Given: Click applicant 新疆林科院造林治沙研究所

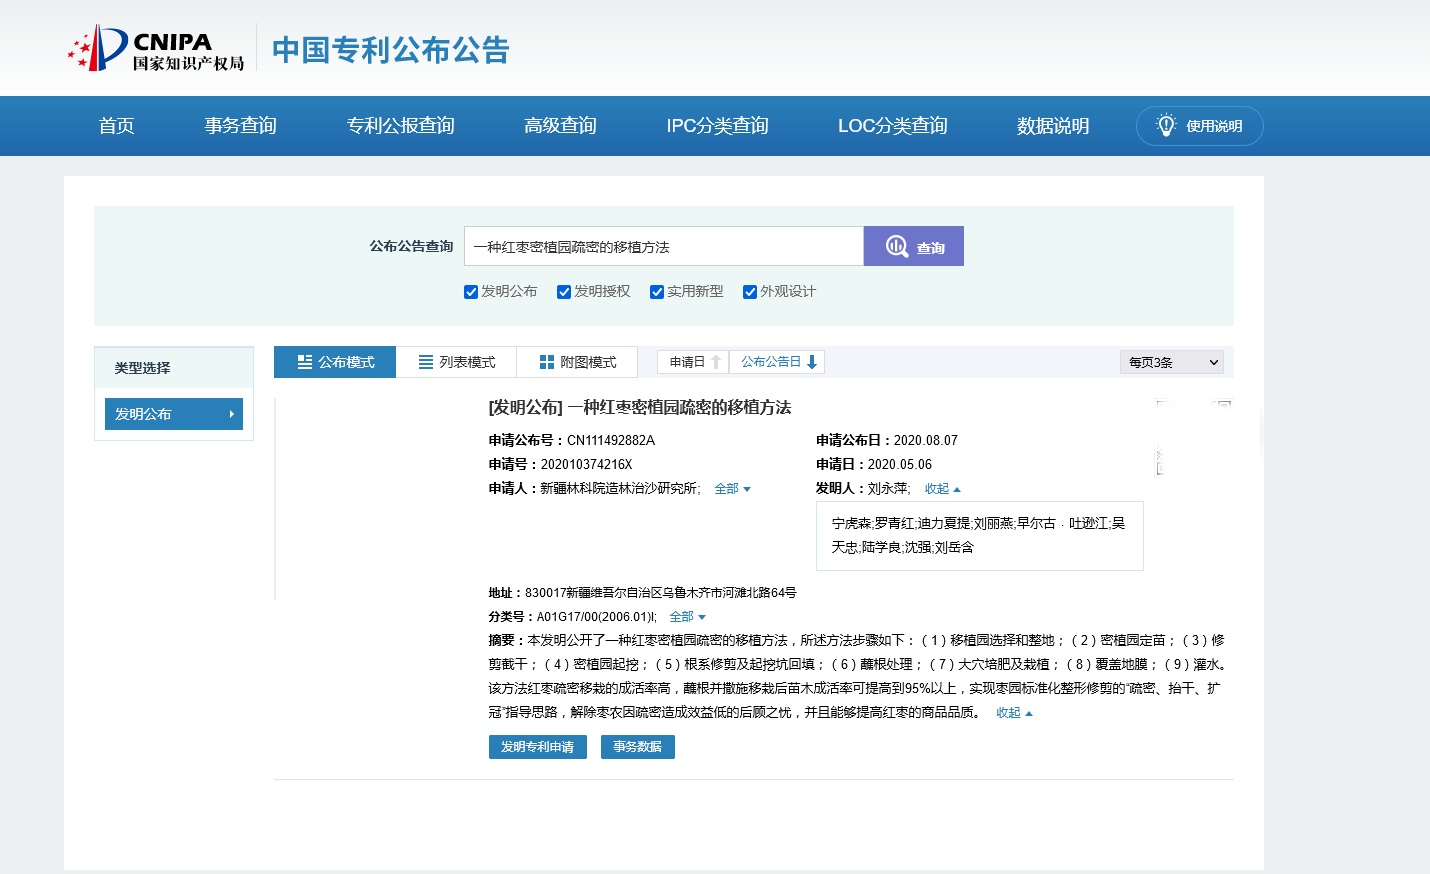Looking at the screenshot, I should click(x=619, y=489).
